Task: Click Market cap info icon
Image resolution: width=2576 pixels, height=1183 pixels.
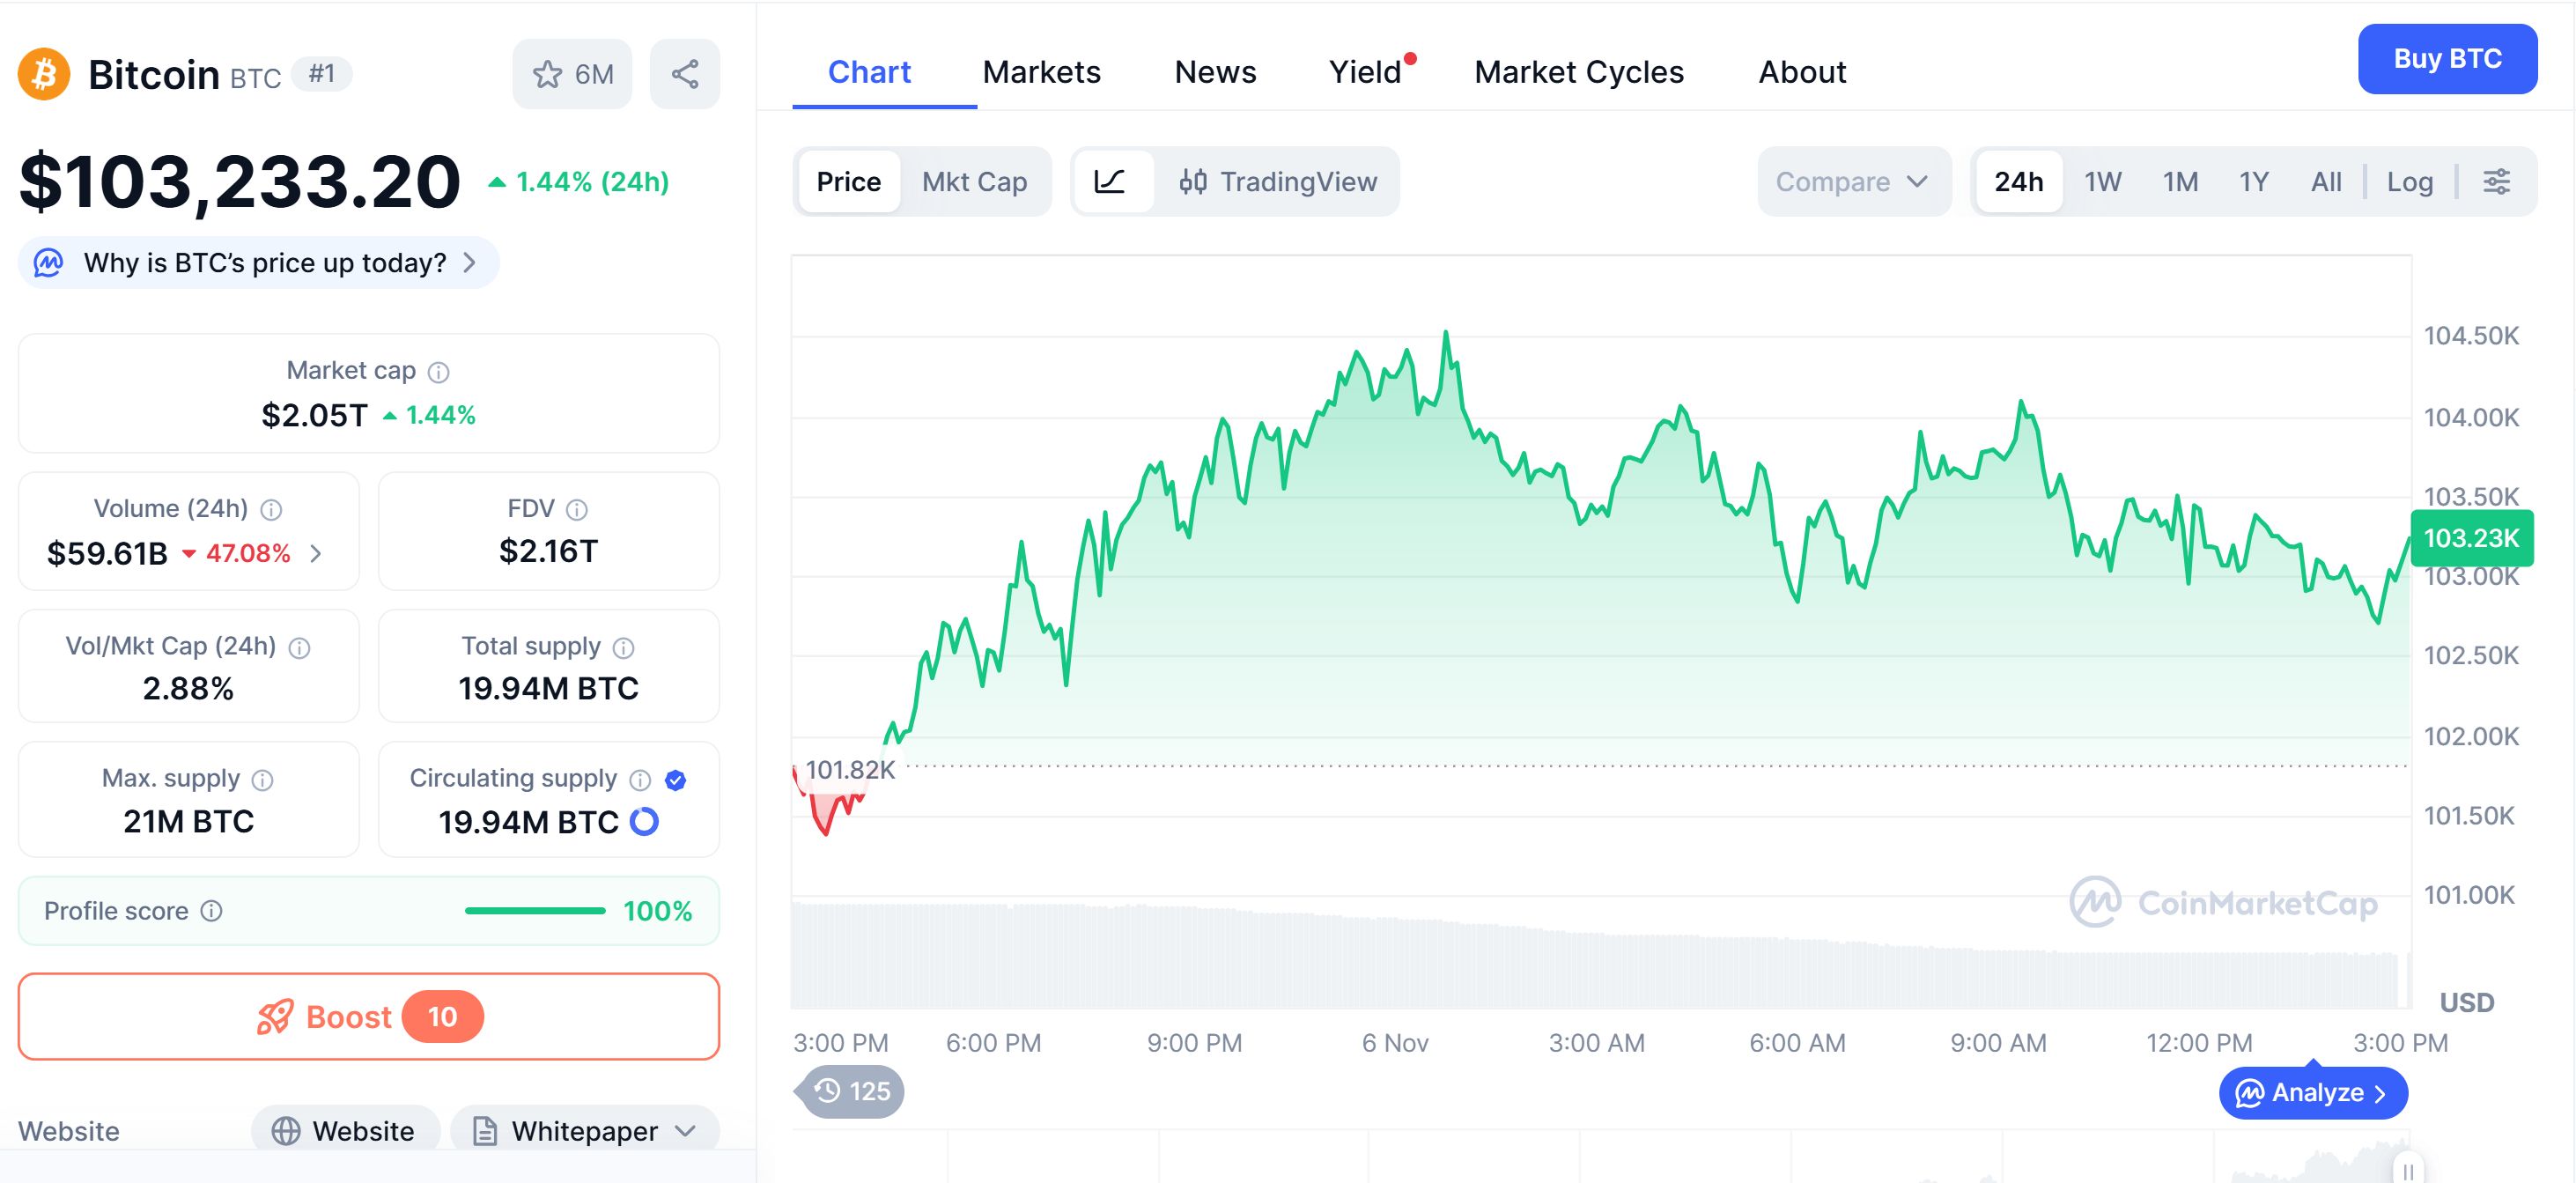Action: tap(438, 372)
